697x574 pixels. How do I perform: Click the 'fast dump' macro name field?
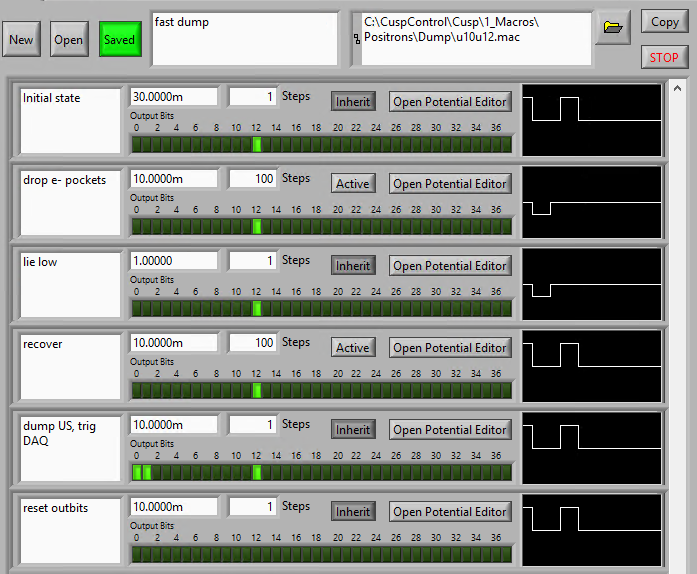click(245, 39)
